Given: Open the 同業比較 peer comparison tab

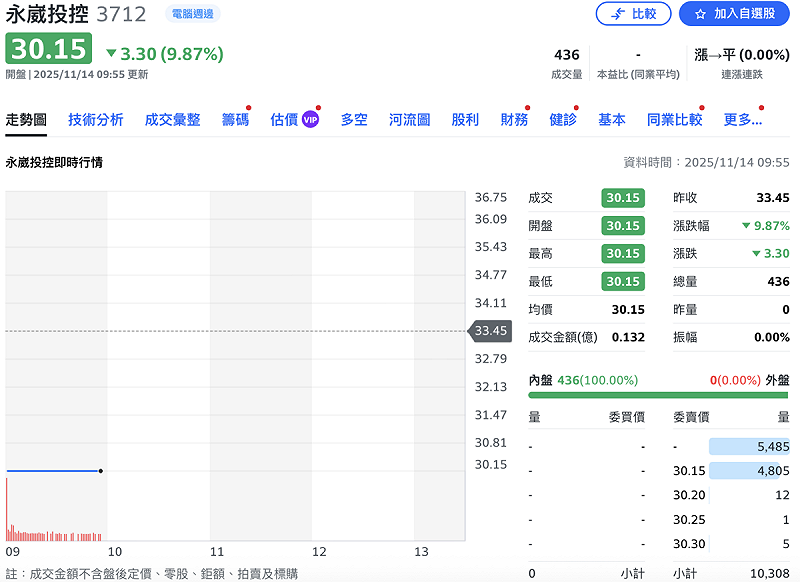Looking at the screenshot, I should (673, 118).
